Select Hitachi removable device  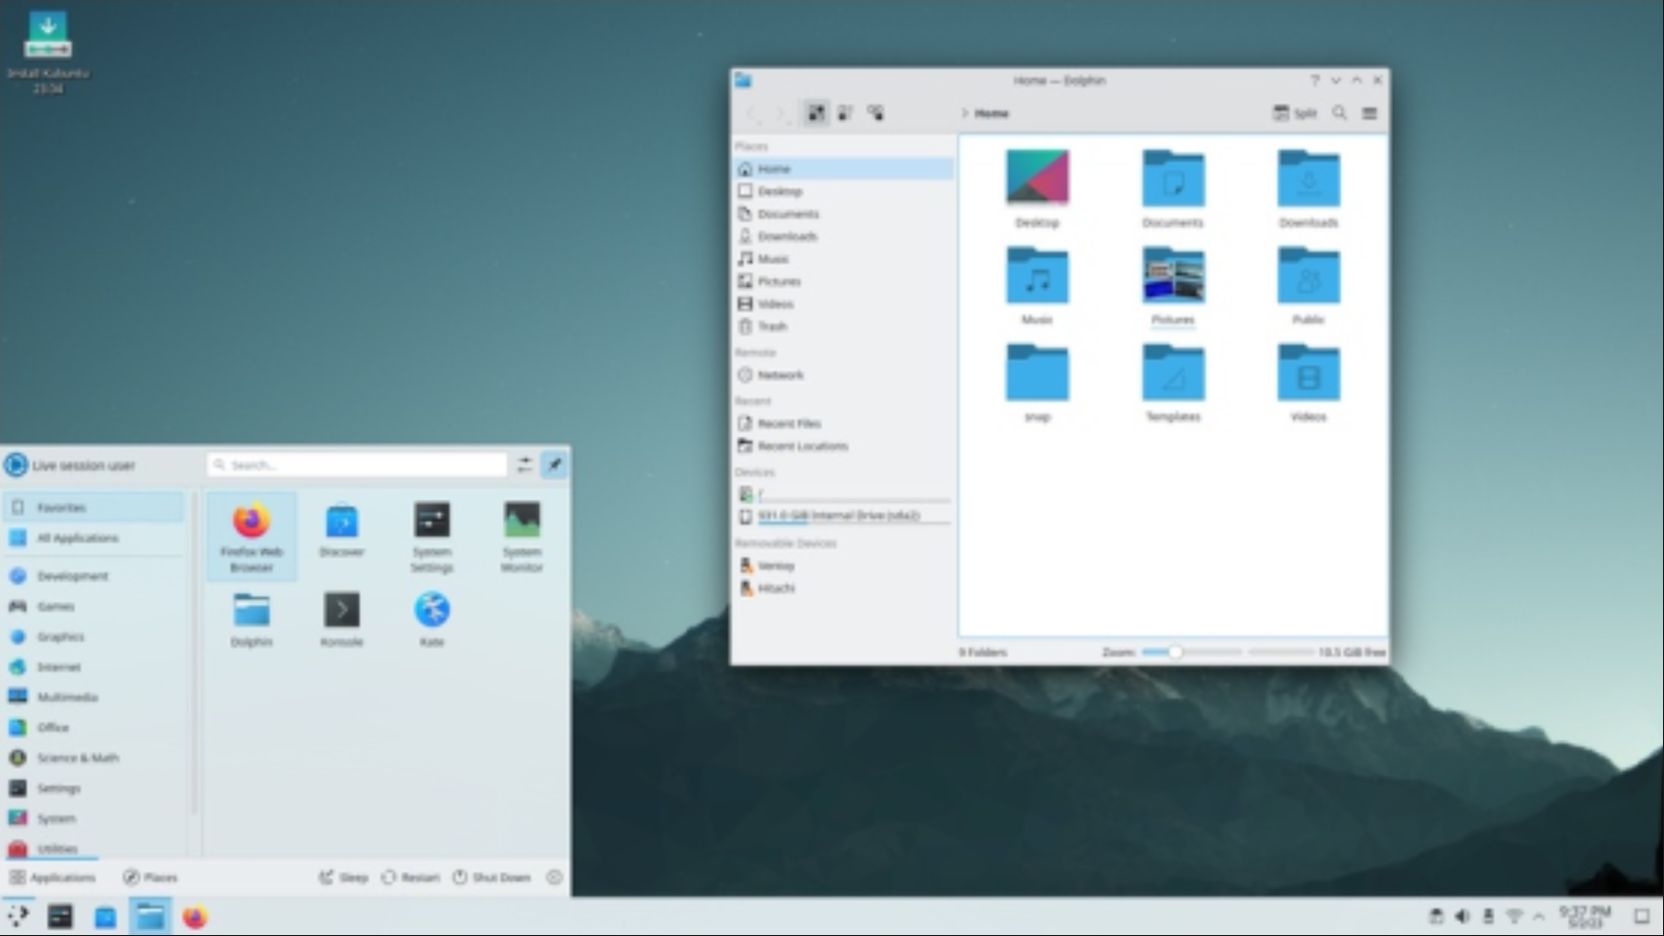pyautogui.click(x=844, y=588)
